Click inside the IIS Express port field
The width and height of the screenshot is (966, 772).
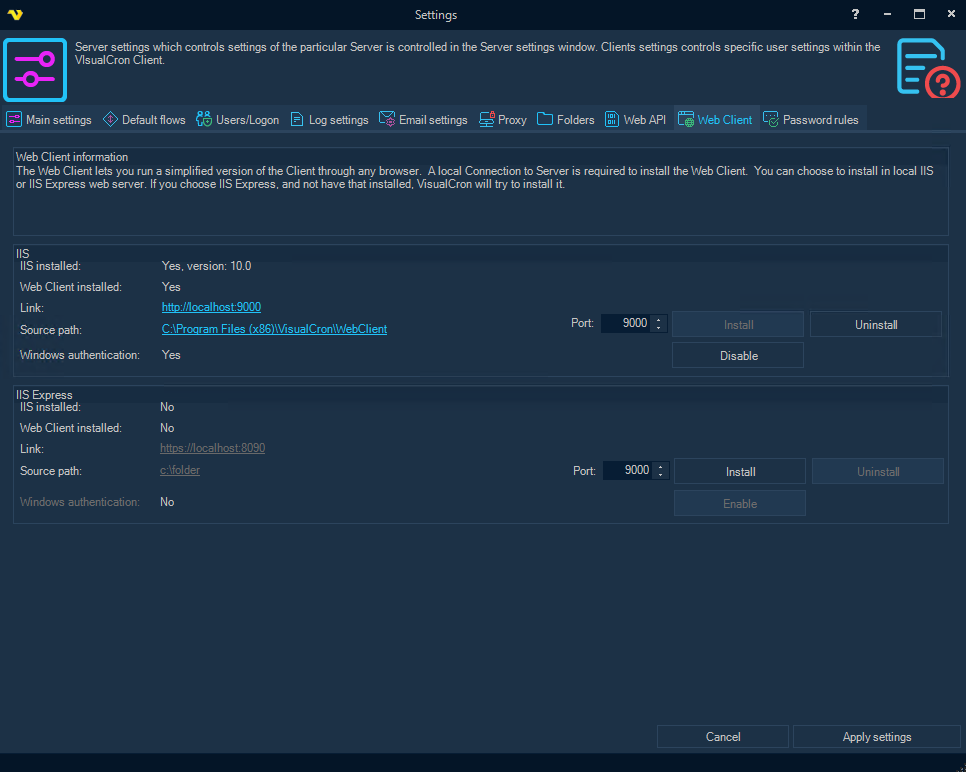pos(629,470)
